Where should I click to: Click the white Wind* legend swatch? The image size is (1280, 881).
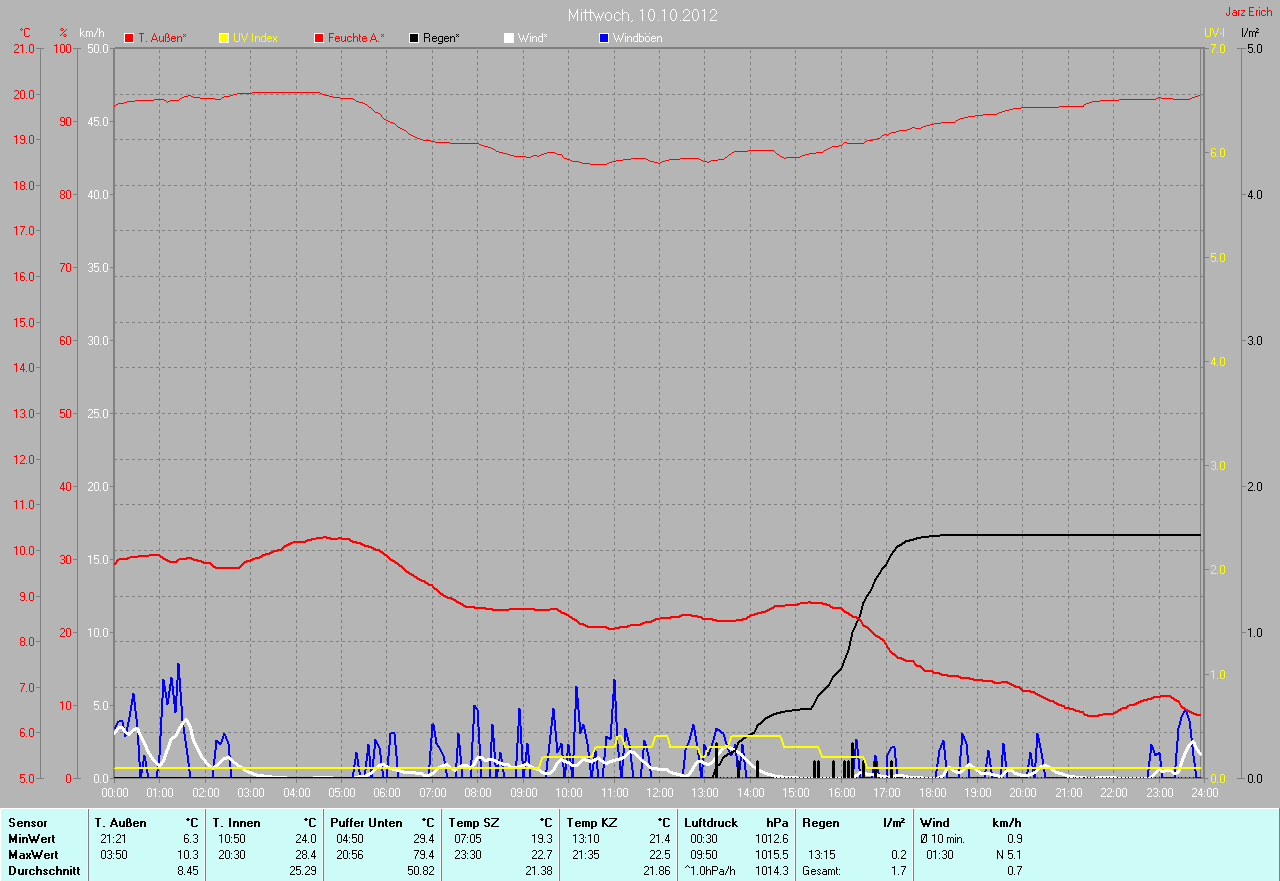click(x=508, y=38)
